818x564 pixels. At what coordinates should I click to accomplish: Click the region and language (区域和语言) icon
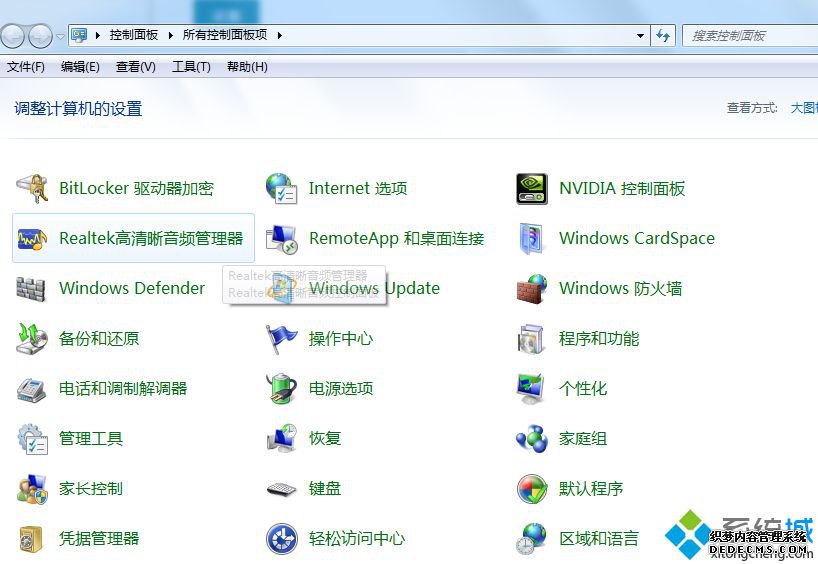coord(532,539)
